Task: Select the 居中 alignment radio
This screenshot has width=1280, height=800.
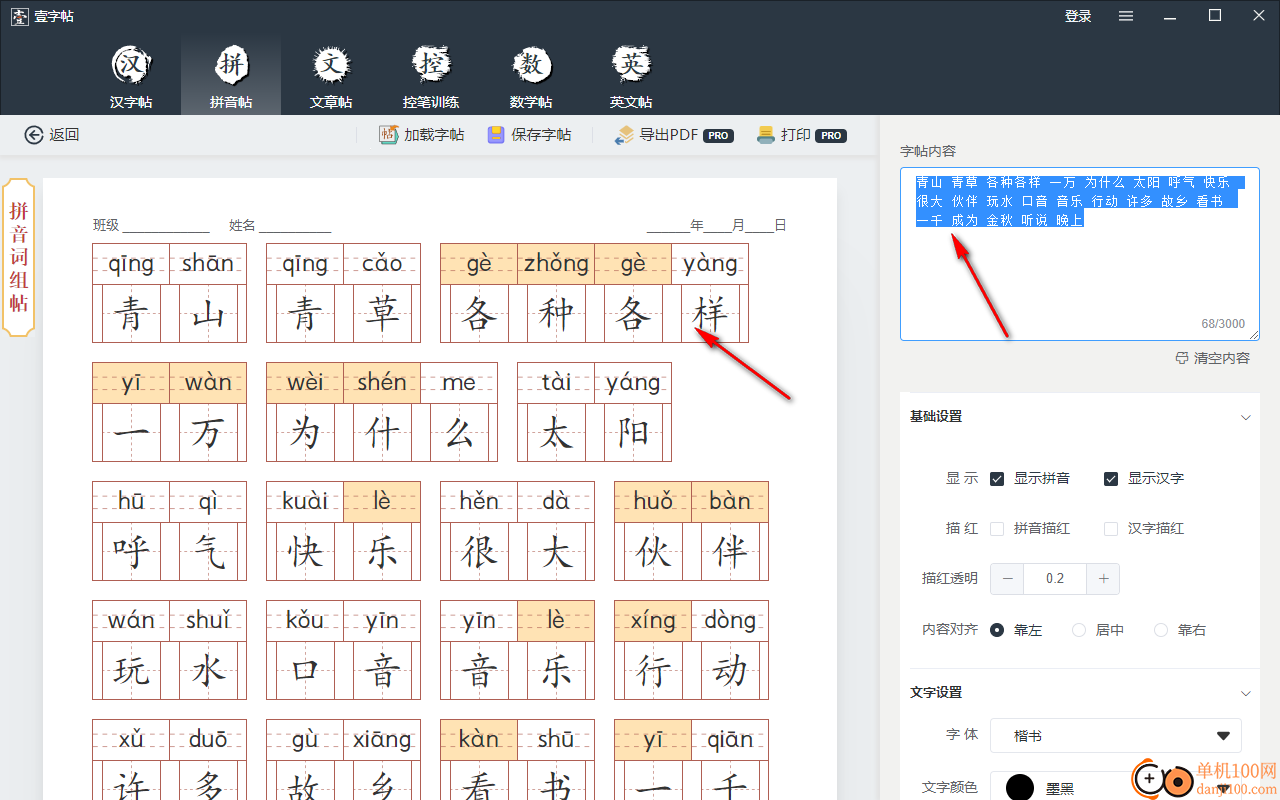Action: (1079, 630)
